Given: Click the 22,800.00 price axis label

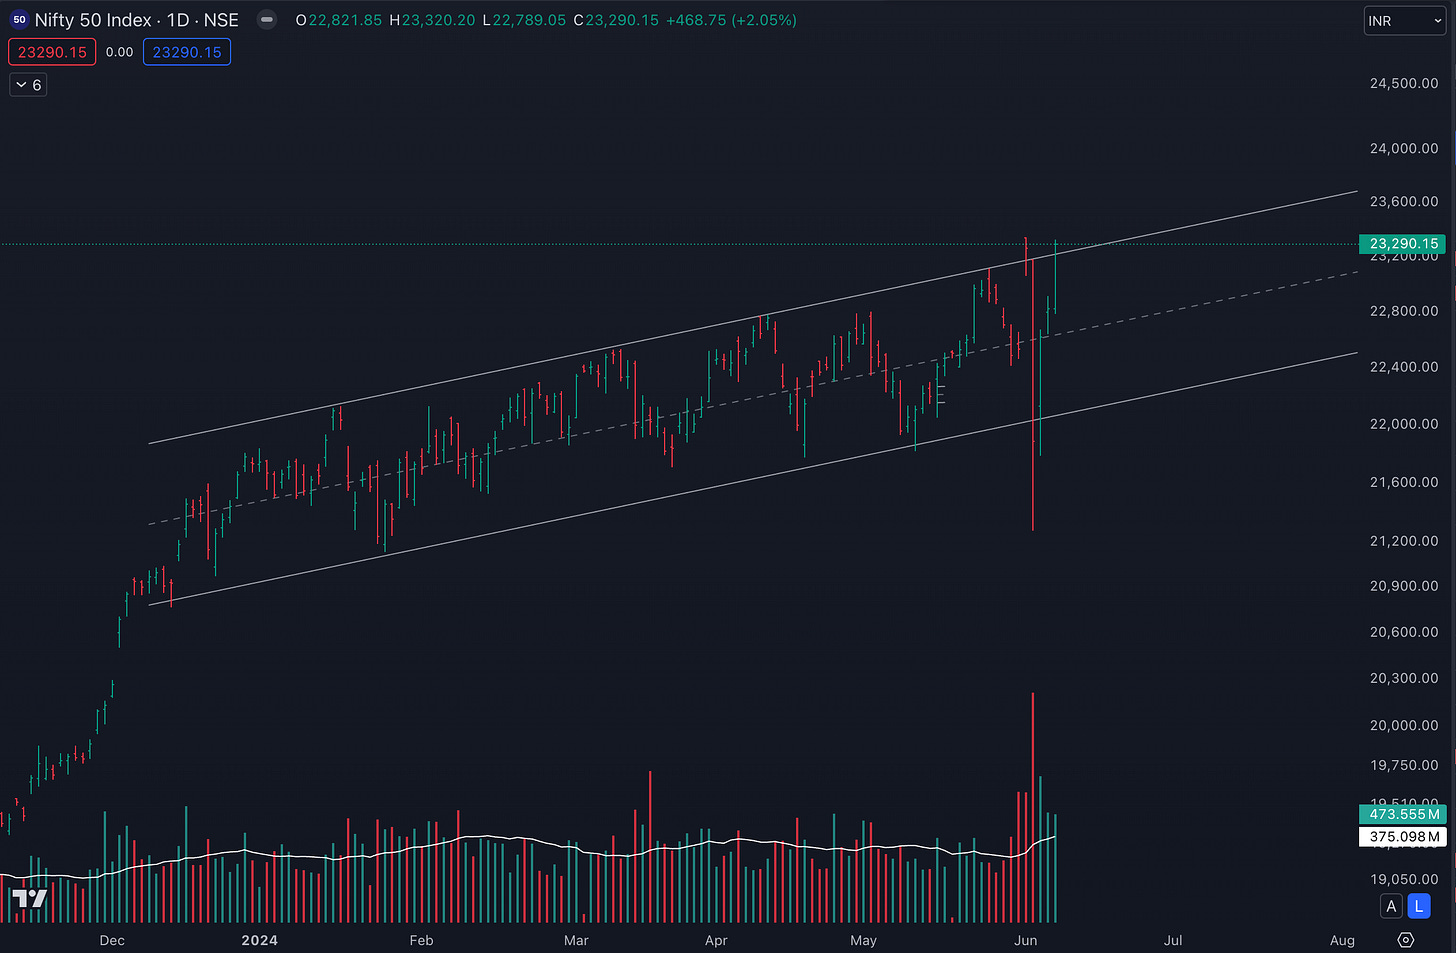Looking at the screenshot, I should point(1403,311).
